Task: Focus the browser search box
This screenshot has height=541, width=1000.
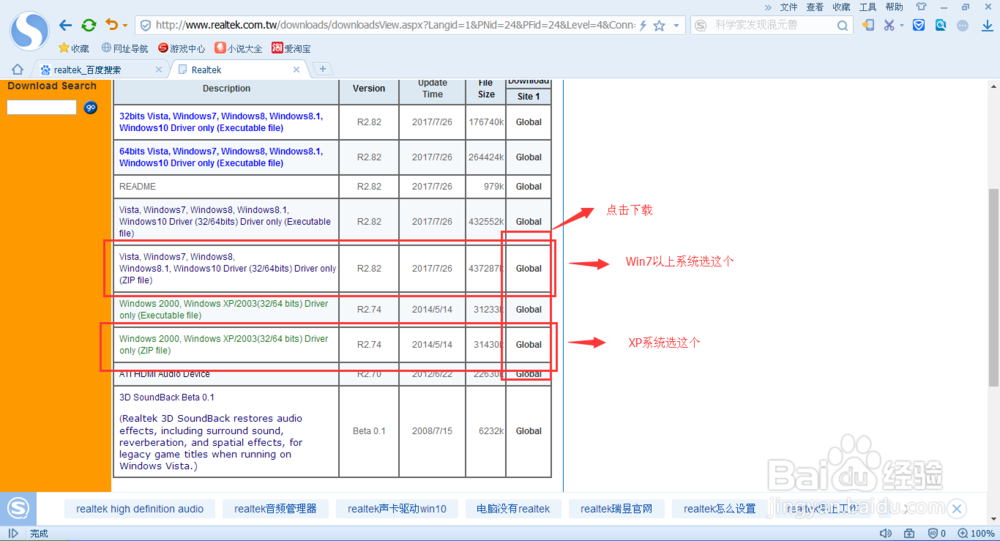Action: [x=772, y=25]
